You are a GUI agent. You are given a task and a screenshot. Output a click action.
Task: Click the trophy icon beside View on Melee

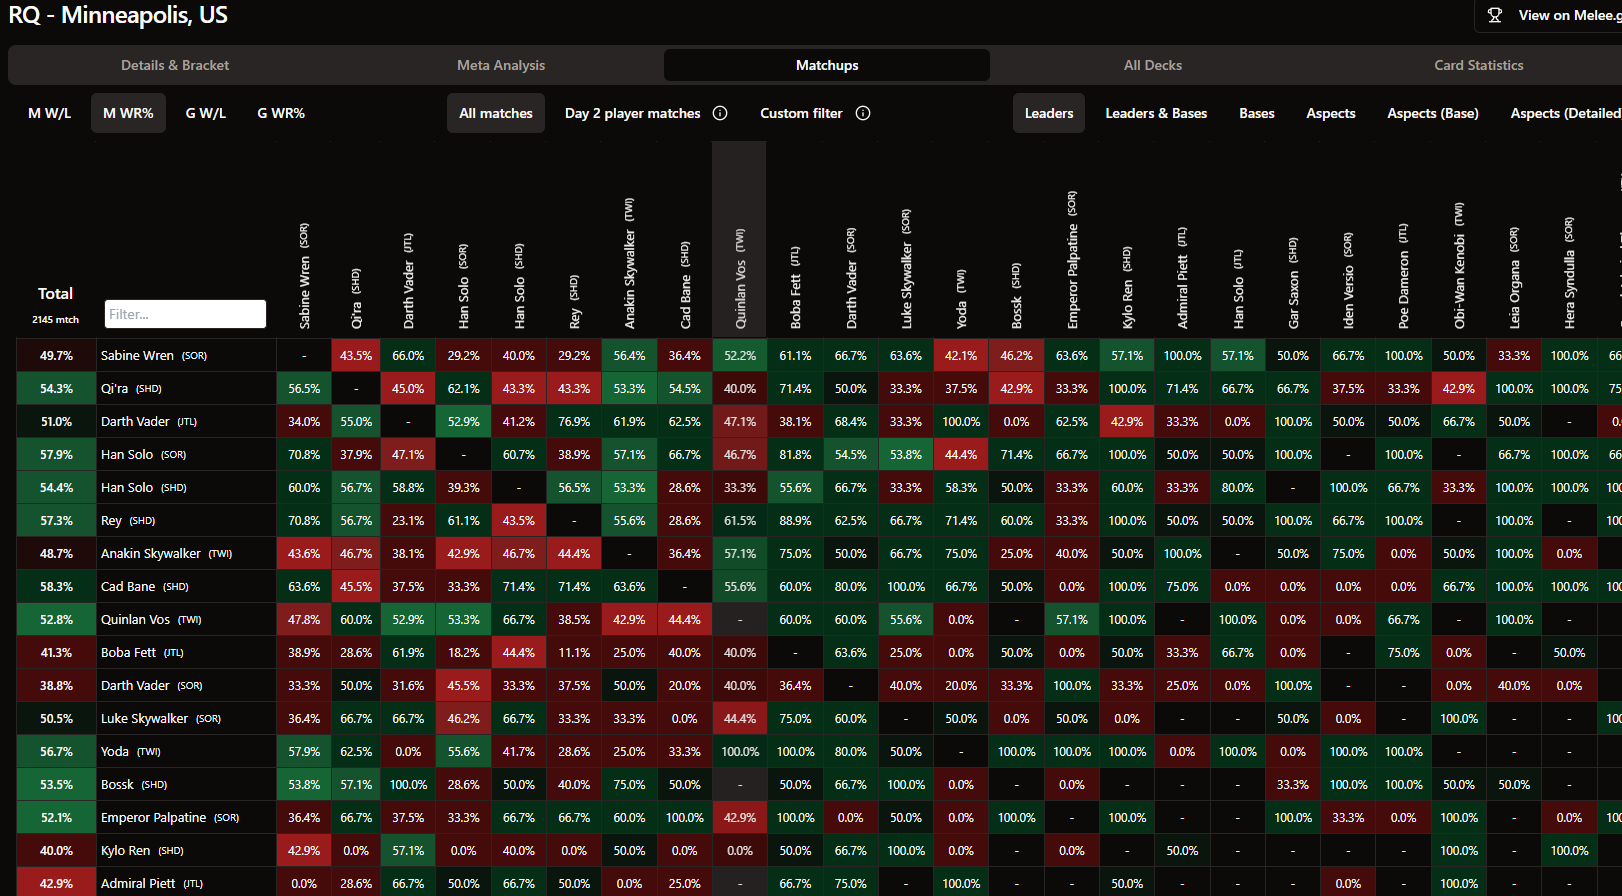coord(1495,15)
